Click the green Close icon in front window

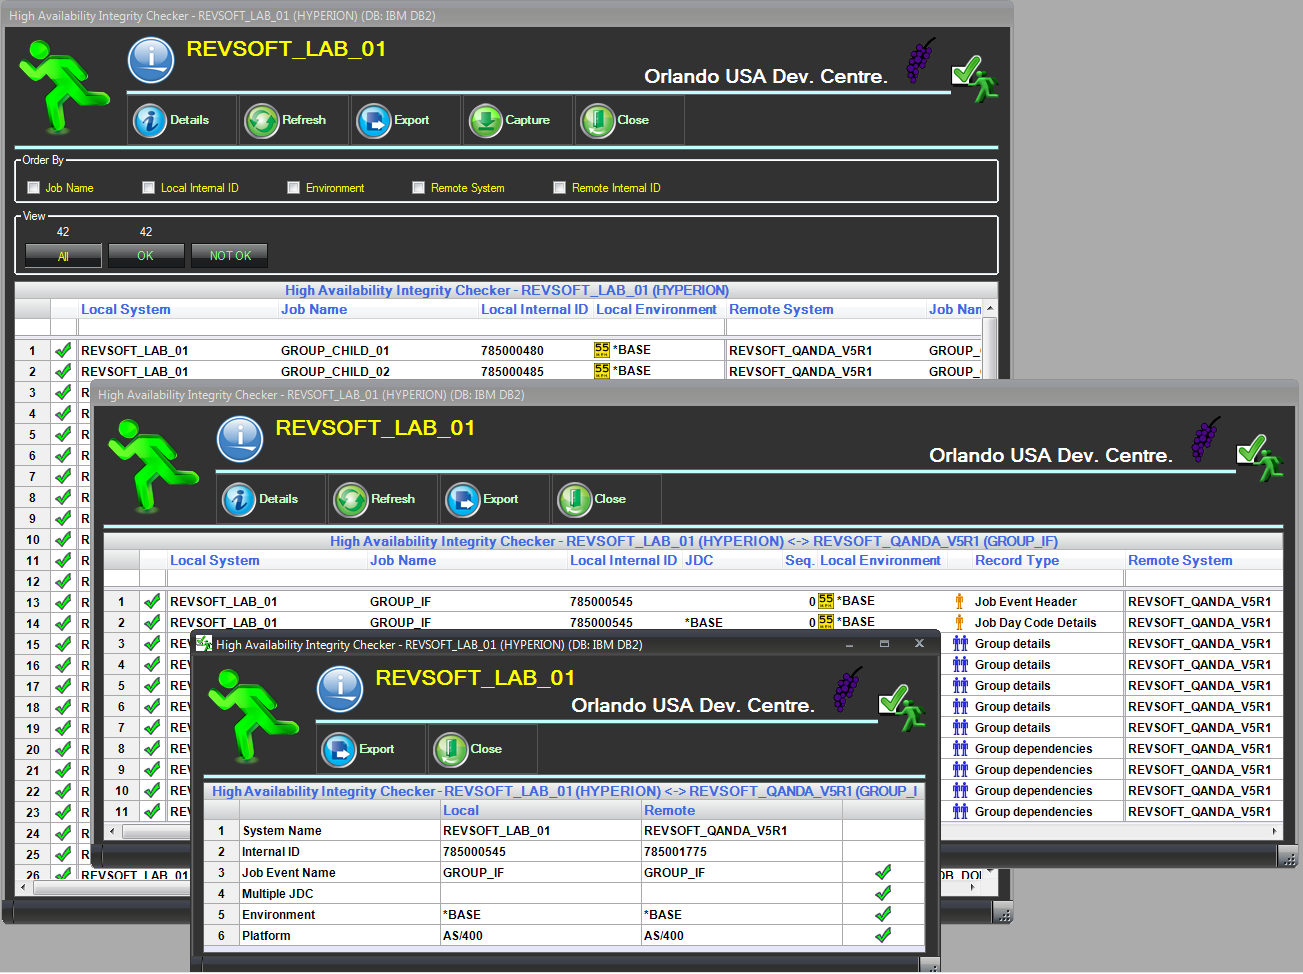point(451,750)
